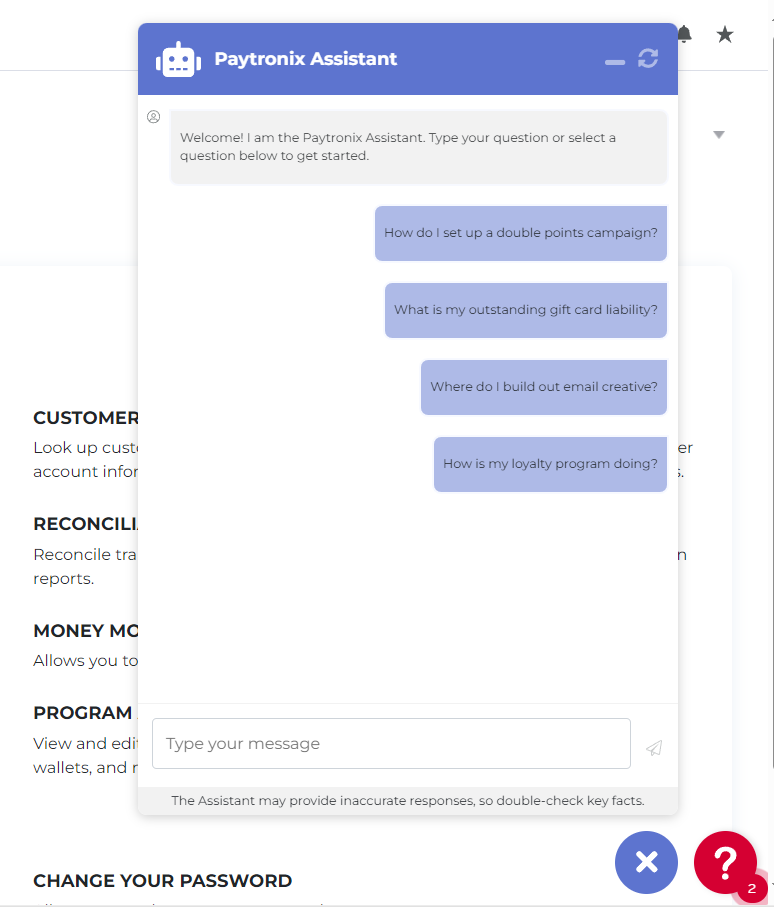Screen dimensions: 774x907
Task: Refresh the assistant conversation
Action: [648, 58]
